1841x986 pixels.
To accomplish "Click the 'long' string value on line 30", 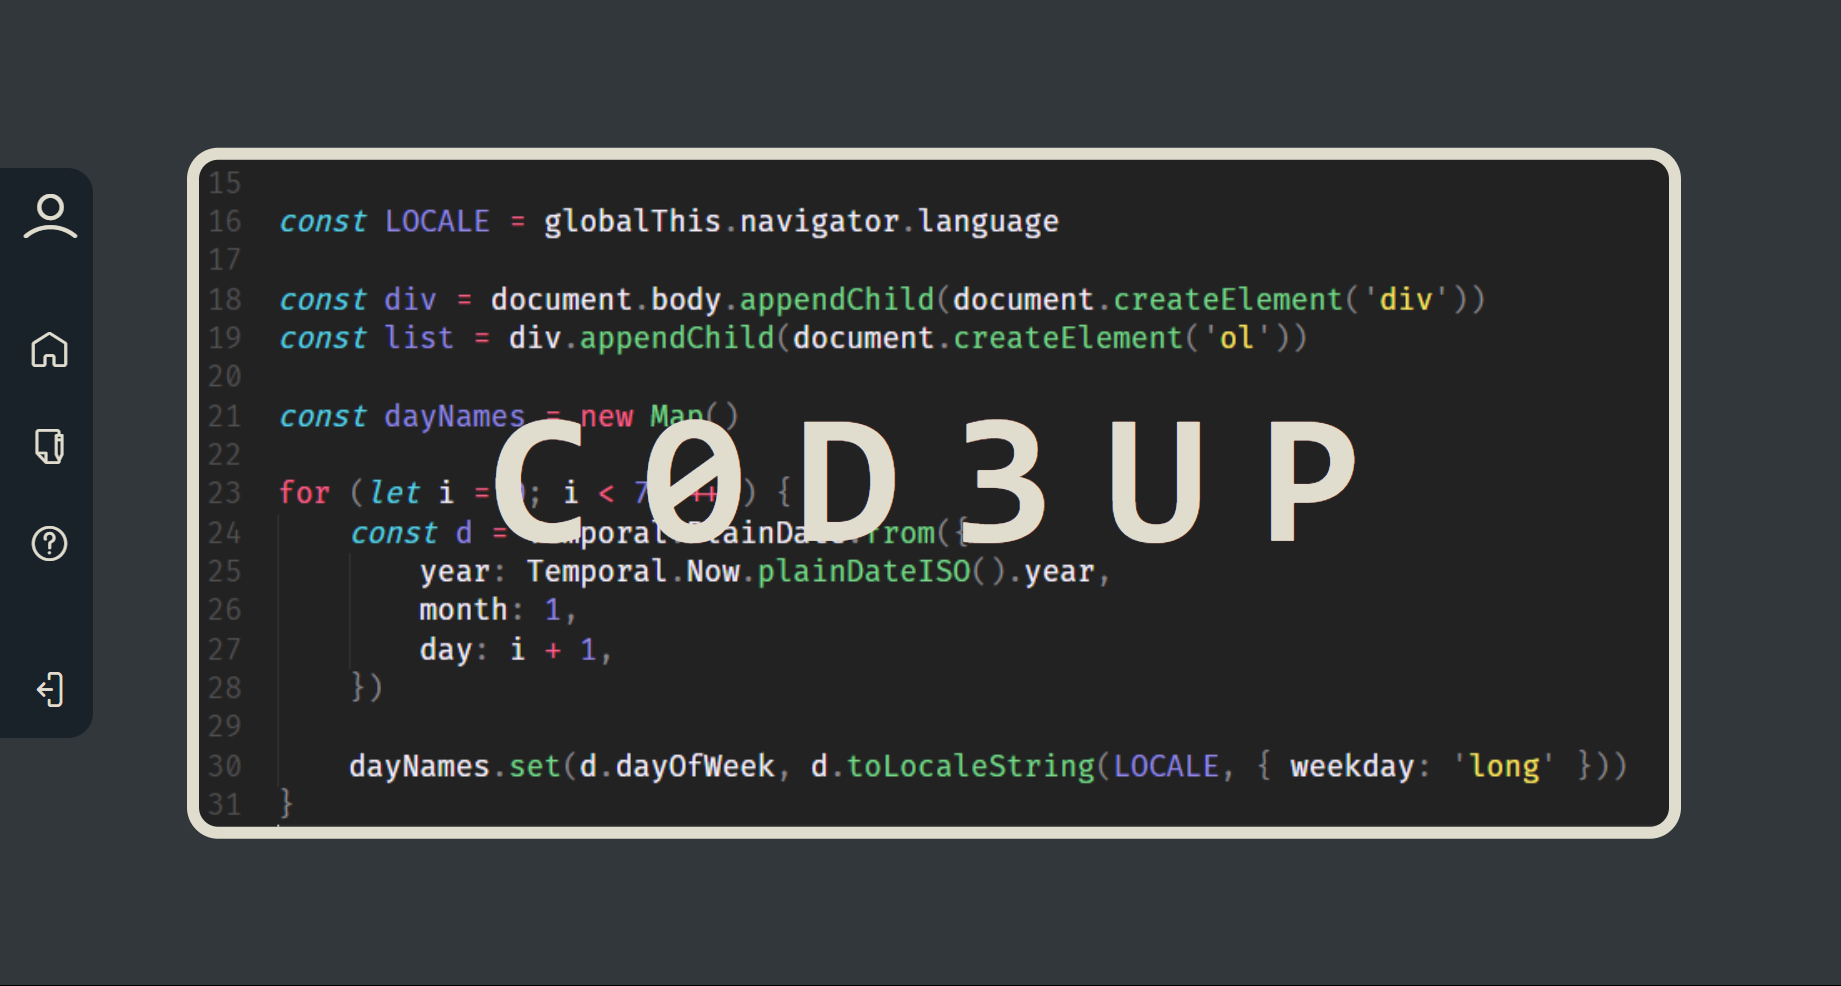I will tap(1503, 766).
